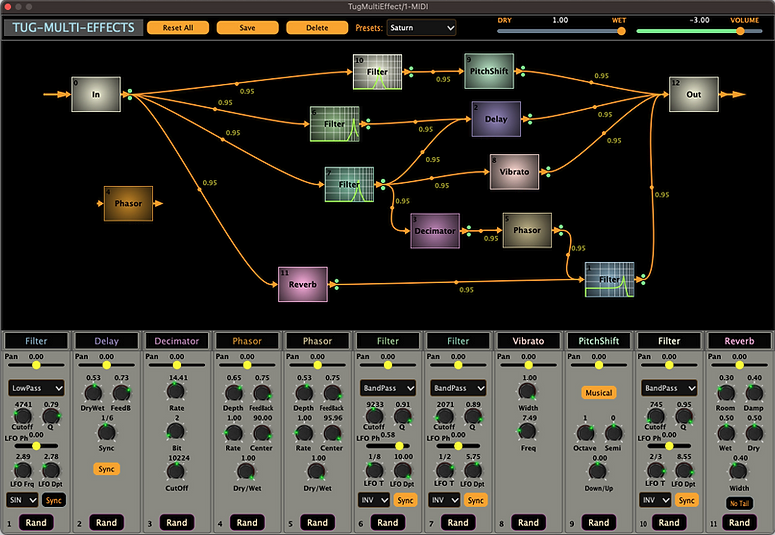This screenshot has width=775, height=535.
Task: Toggle the Sync button in the Delay panel
Action: point(106,469)
